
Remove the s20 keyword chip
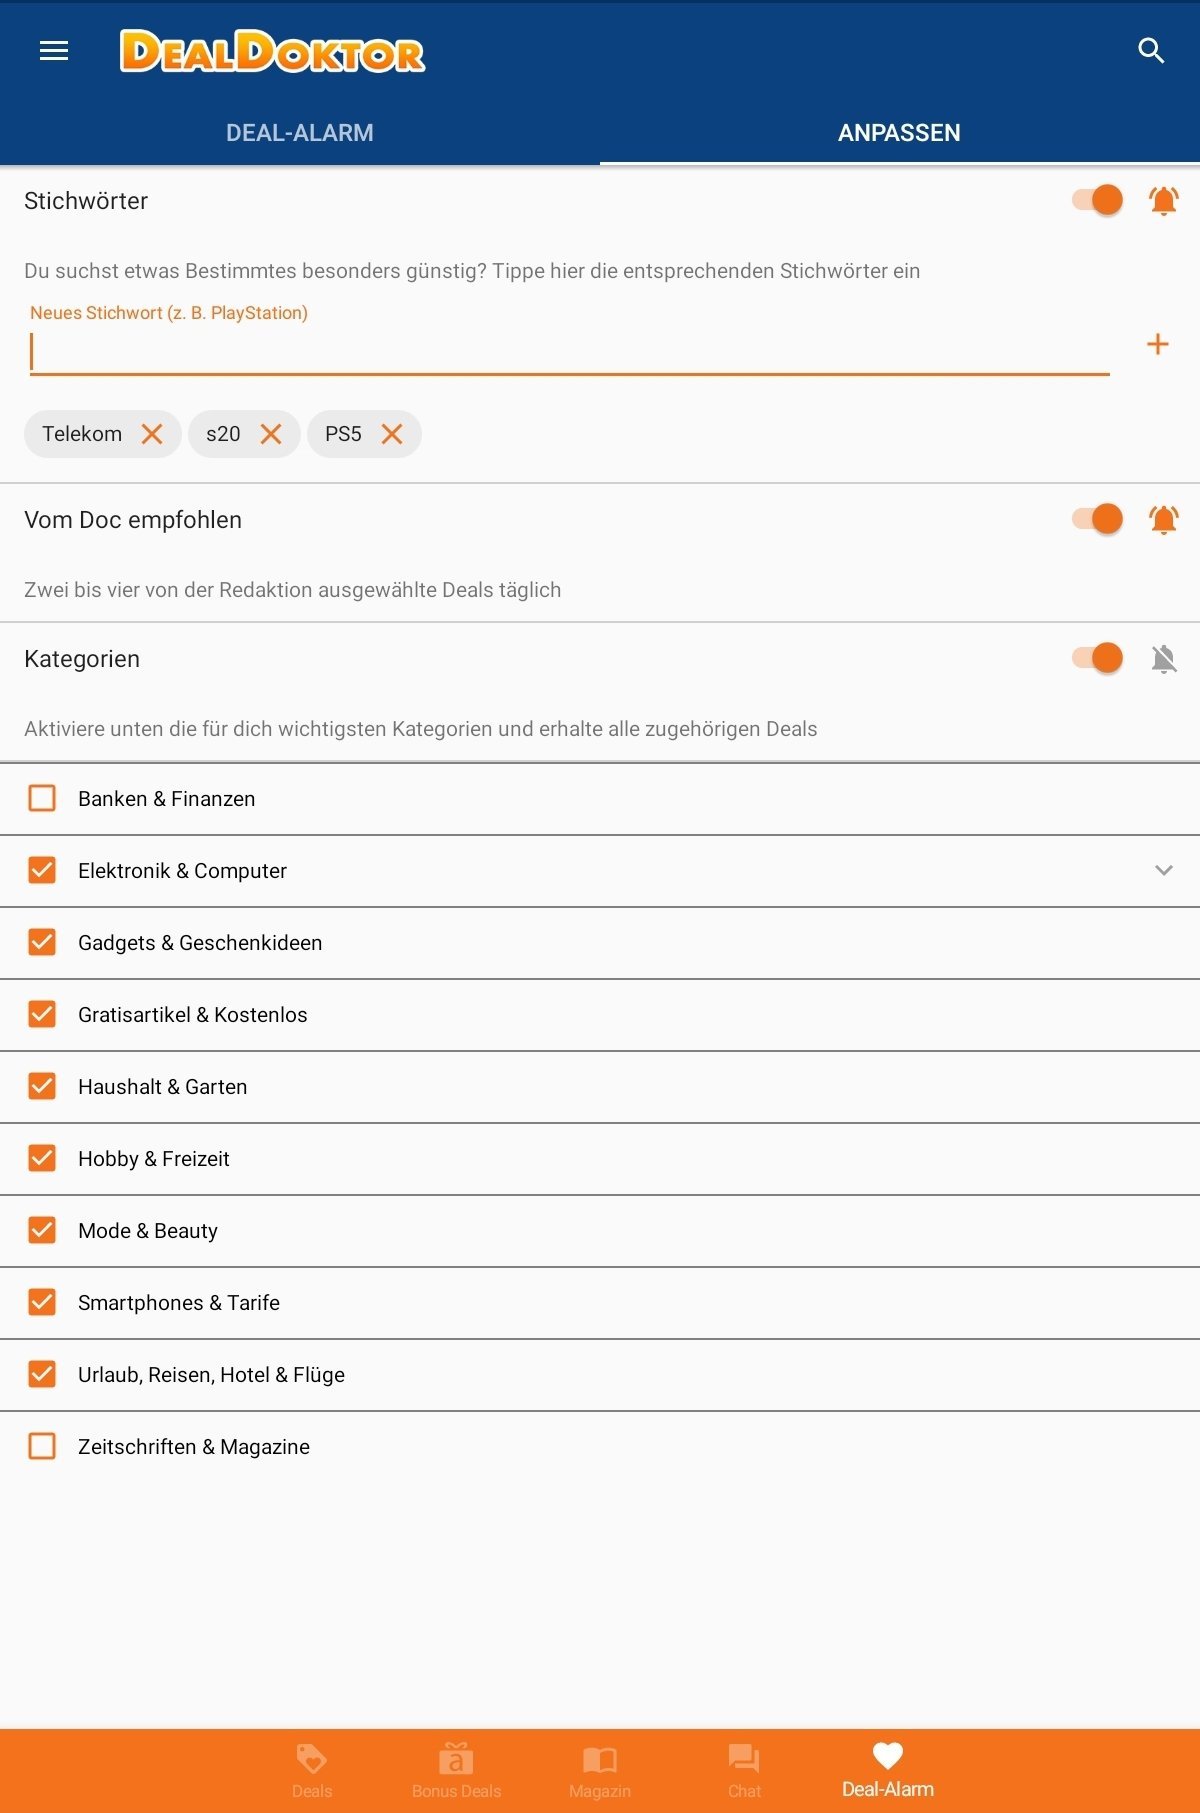(x=271, y=434)
